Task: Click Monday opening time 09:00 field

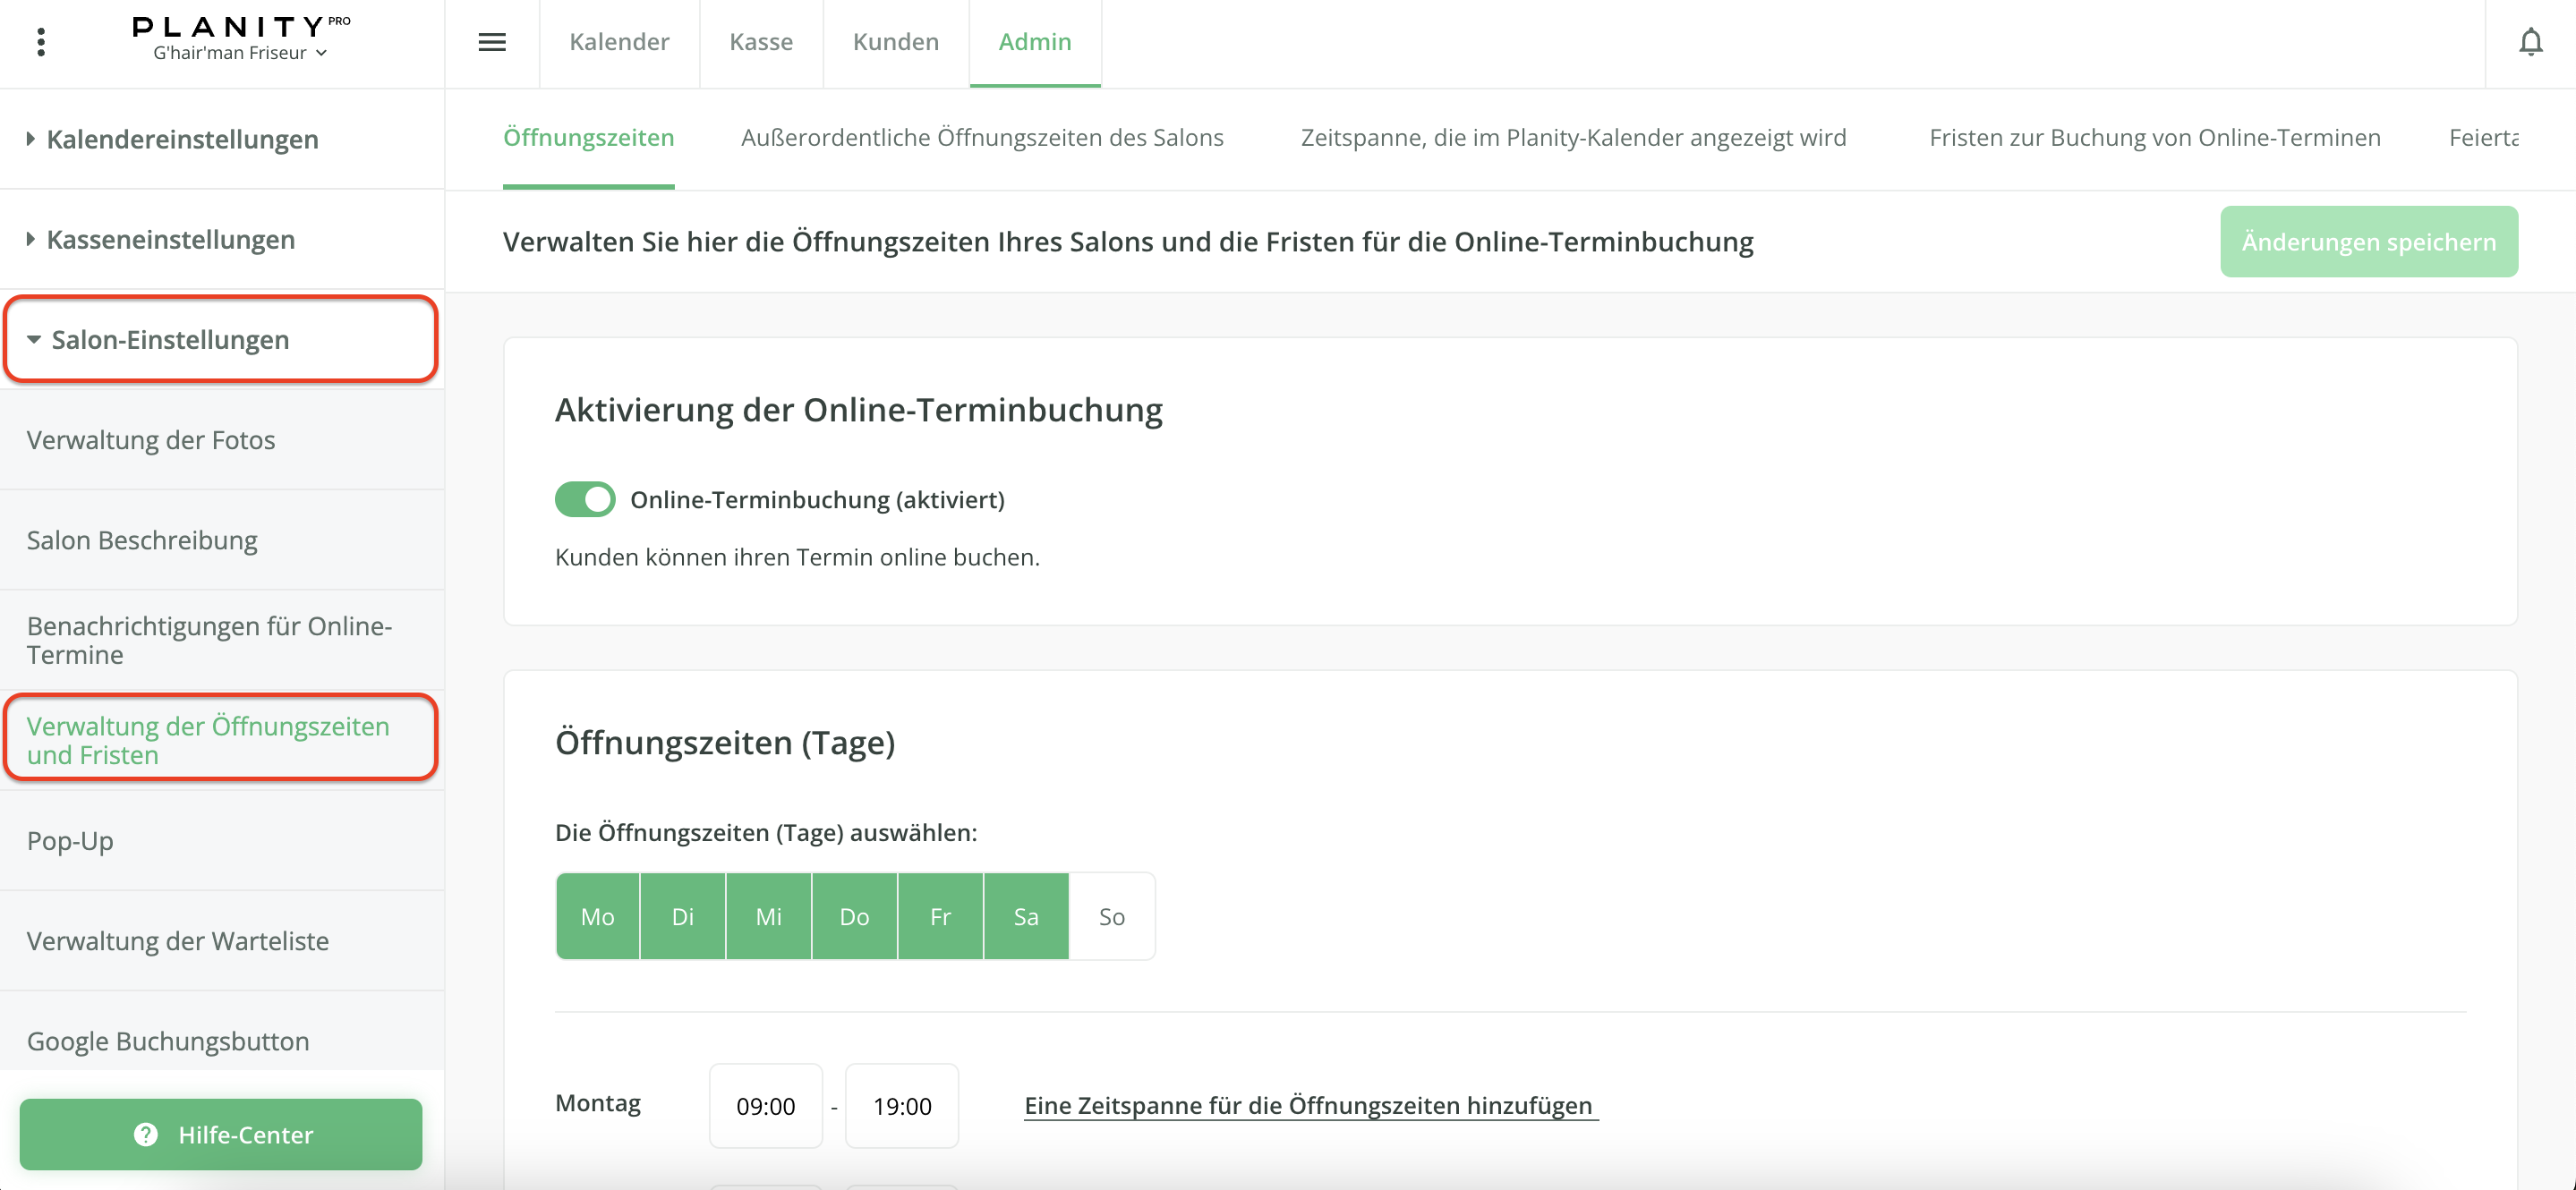Action: 765,1106
